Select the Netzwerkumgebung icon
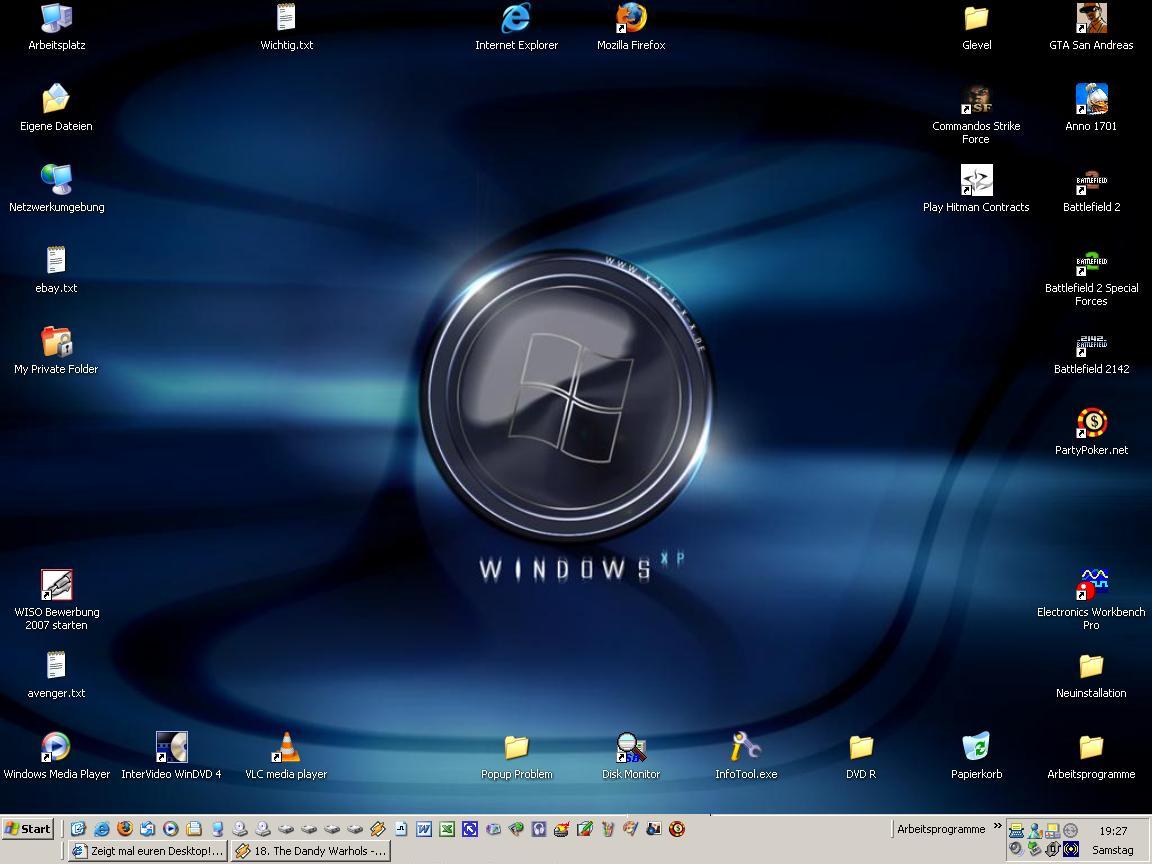 point(57,189)
